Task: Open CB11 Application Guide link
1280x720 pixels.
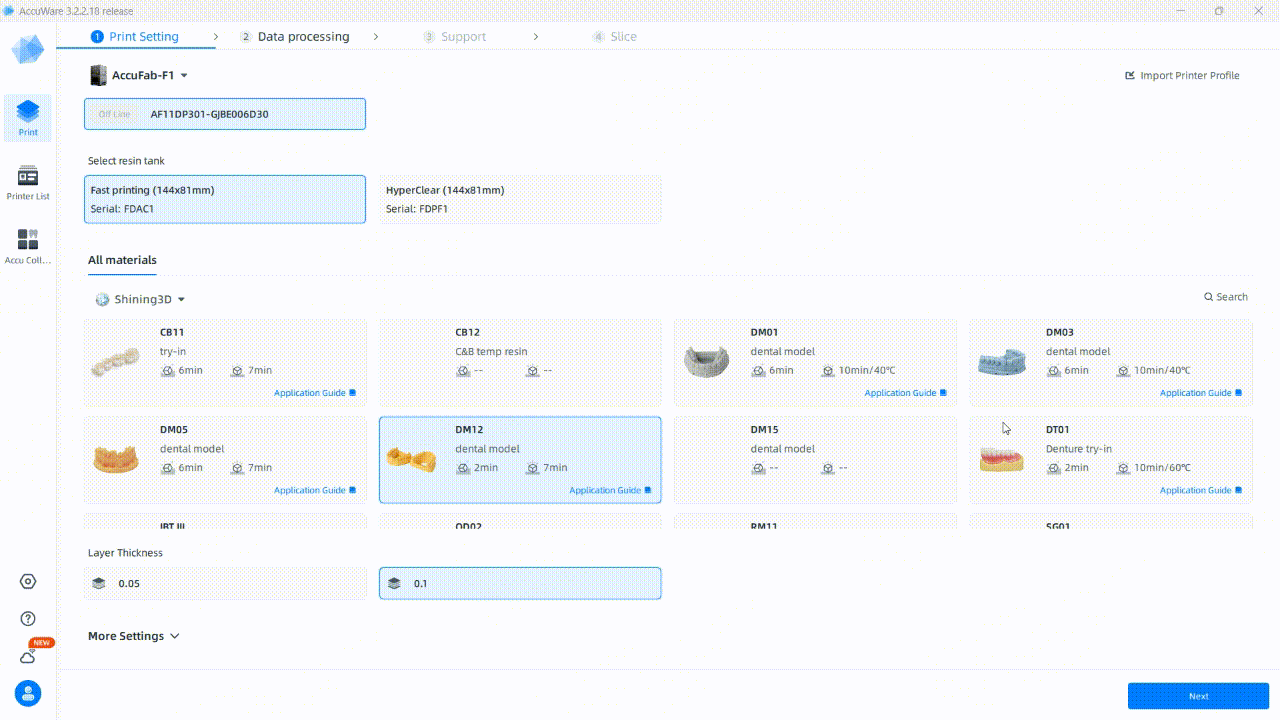Action: coord(314,393)
